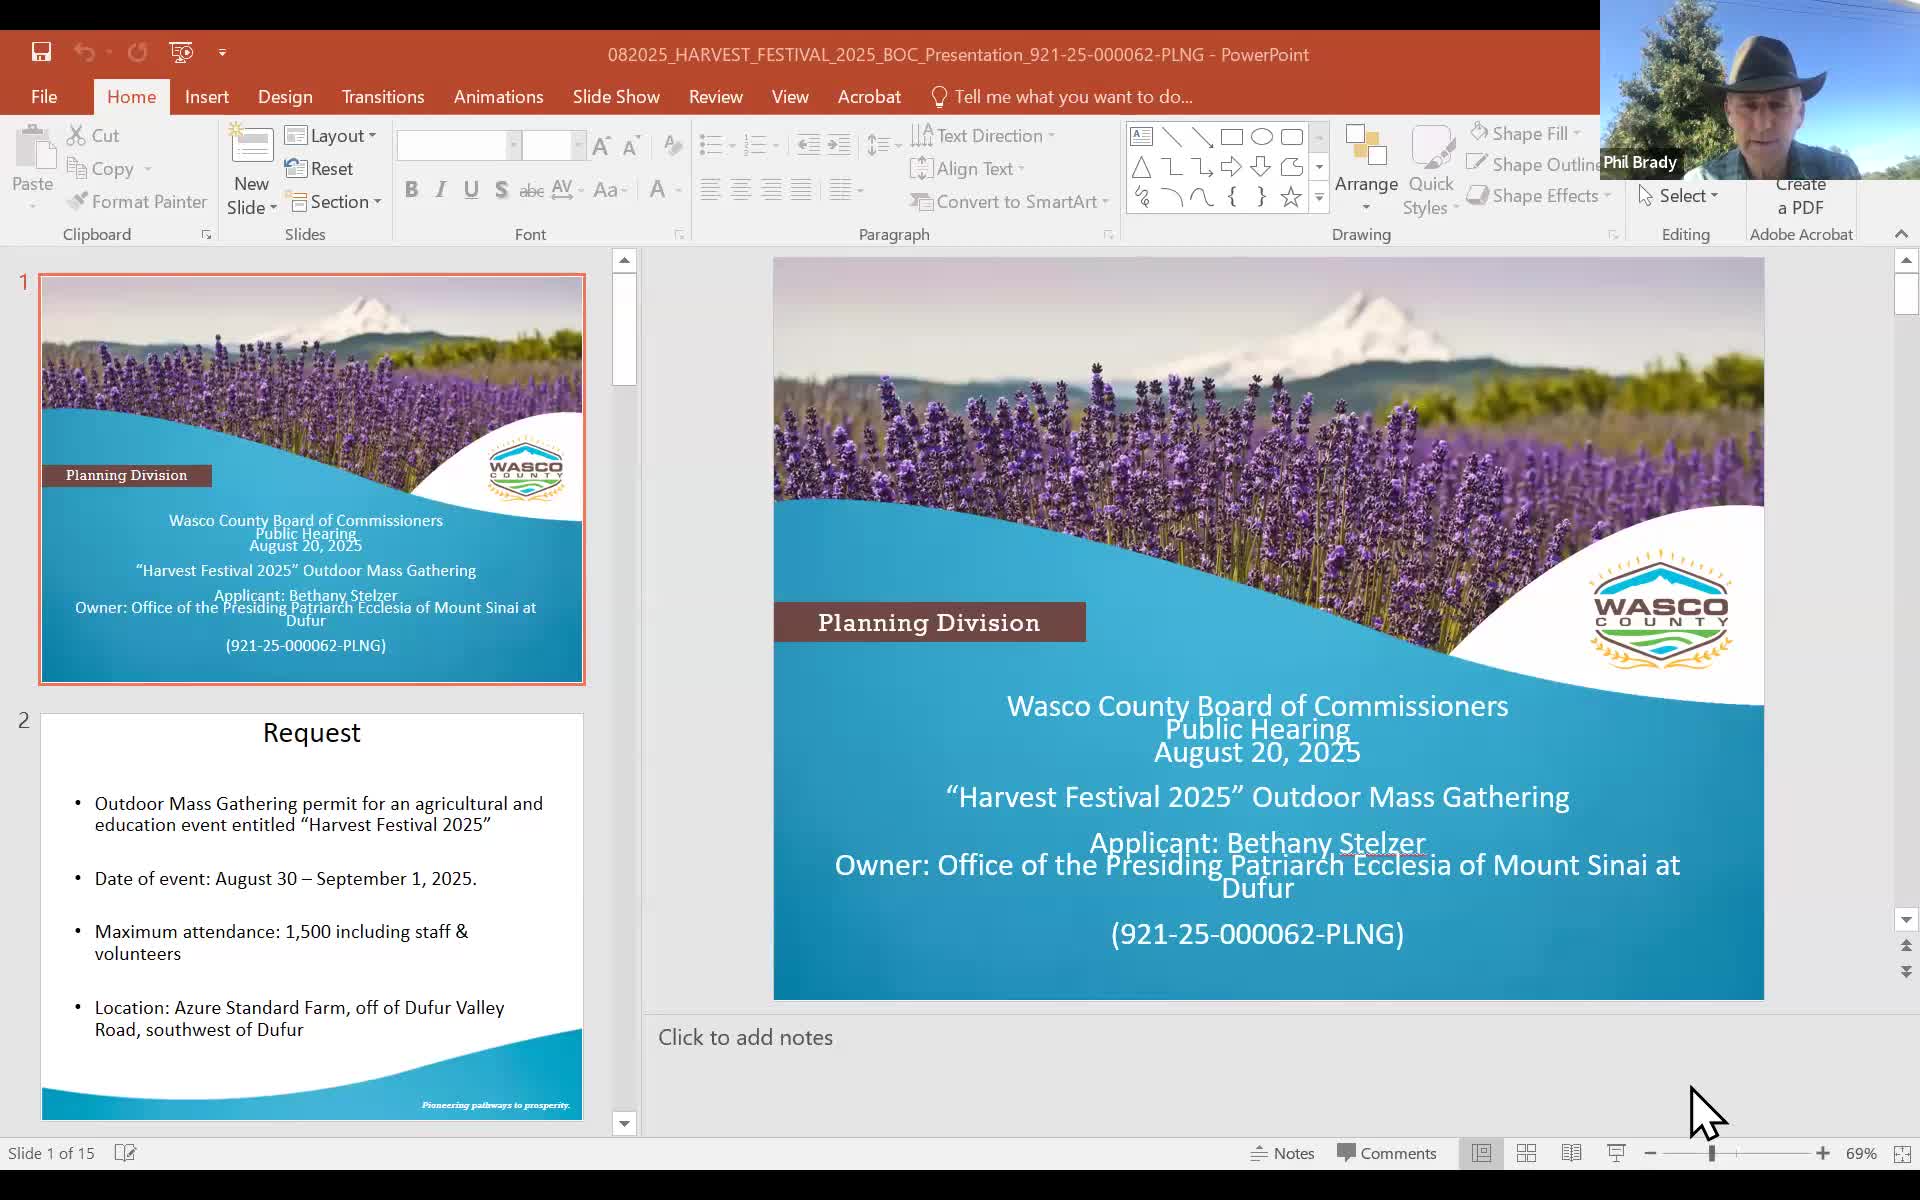Open the Transitions ribbon tab

click(x=382, y=97)
